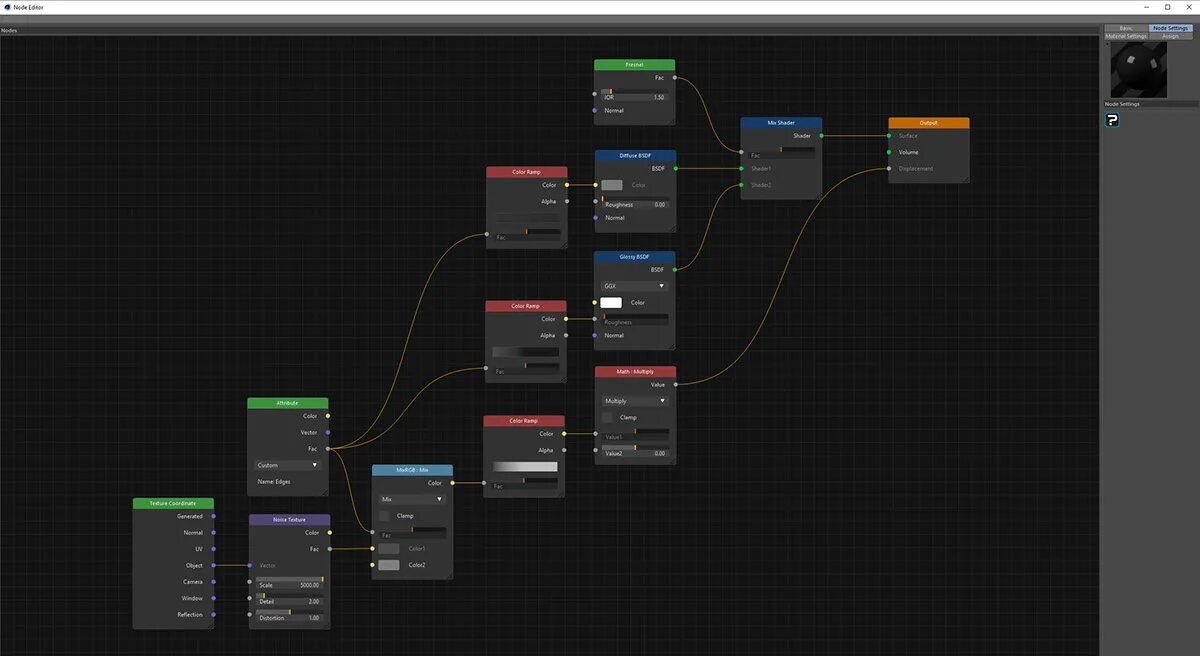Click the Assign button
Image resolution: width=1200 pixels, height=656 pixels.
1171,34
